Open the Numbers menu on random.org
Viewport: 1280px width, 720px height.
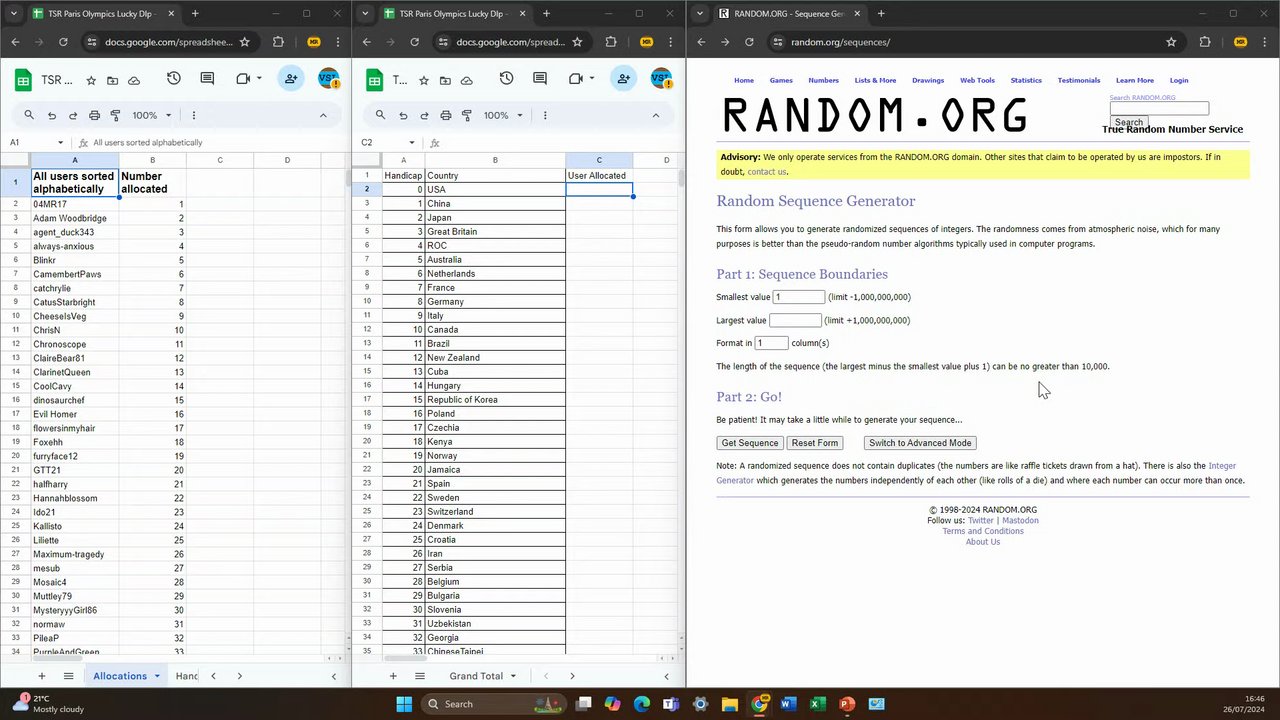(x=823, y=80)
